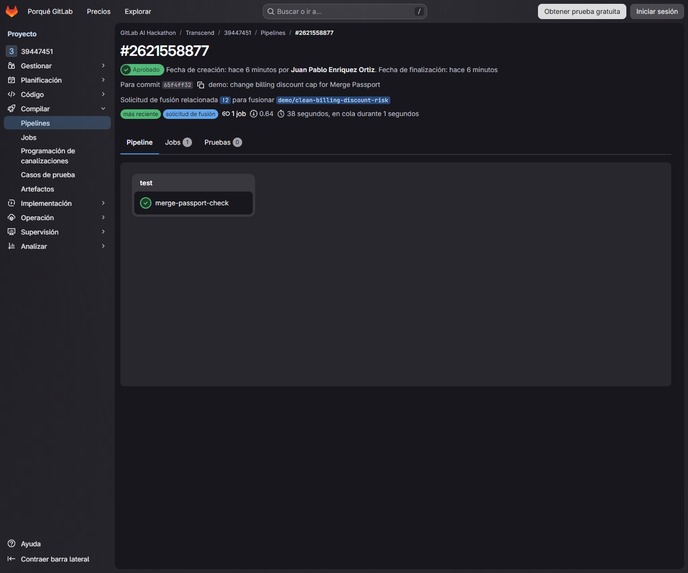Viewport: 688px width, 573px height.
Task: Click the Aprobado status badge
Action: coord(142,70)
